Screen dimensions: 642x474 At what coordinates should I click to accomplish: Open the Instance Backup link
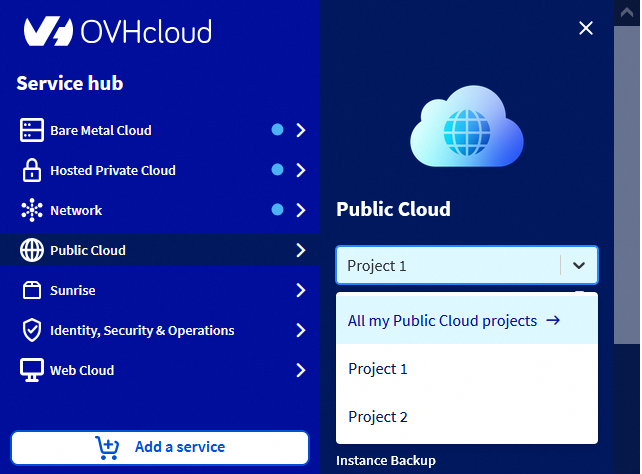tap(386, 461)
